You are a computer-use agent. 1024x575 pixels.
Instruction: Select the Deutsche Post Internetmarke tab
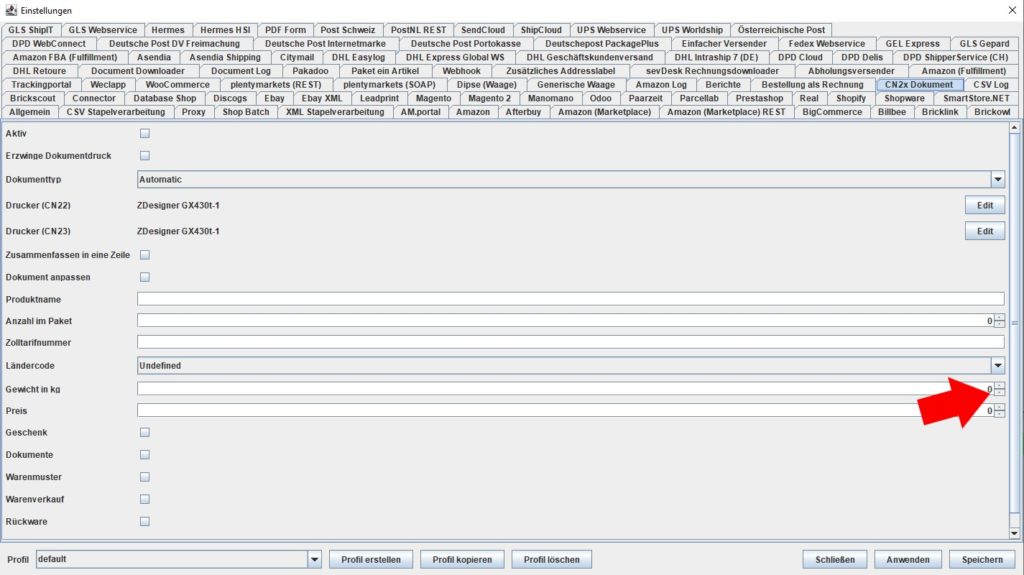coord(325,43)
